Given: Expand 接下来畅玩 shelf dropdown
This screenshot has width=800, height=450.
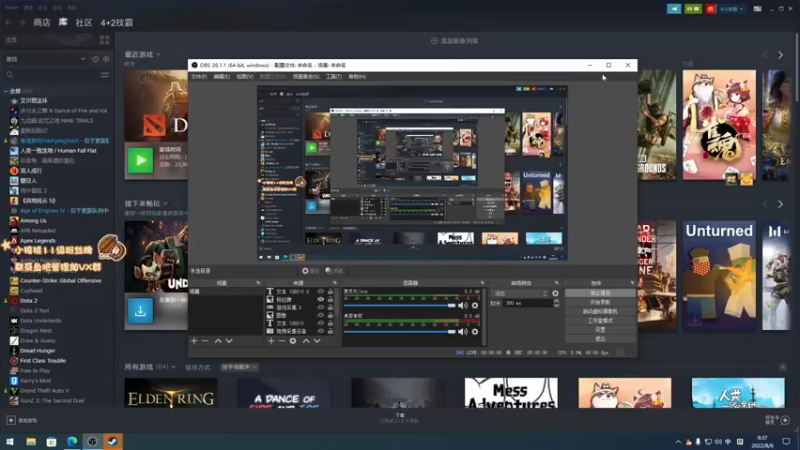Looking at the screenshot, I should 165,204.
